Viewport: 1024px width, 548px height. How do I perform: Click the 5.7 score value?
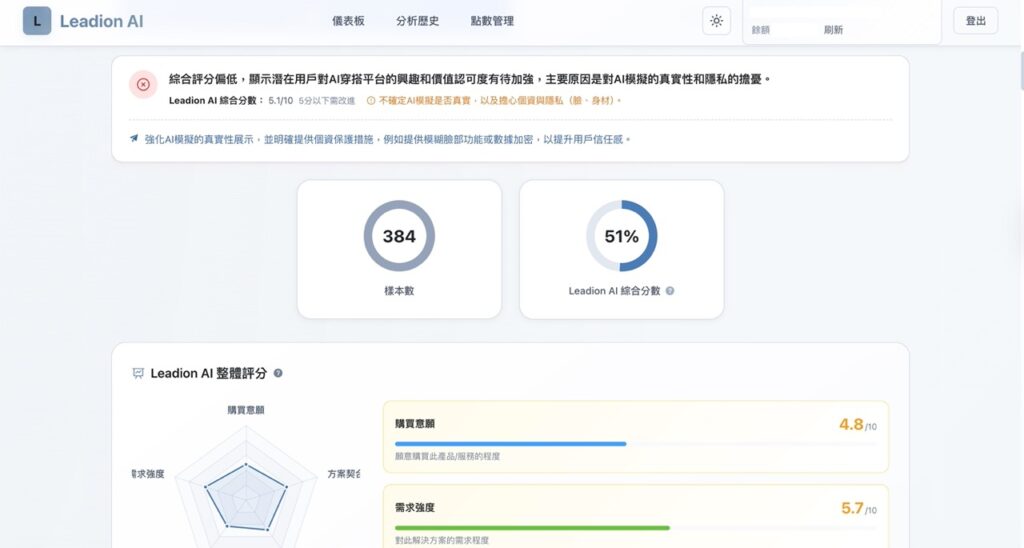pos(852,508)
